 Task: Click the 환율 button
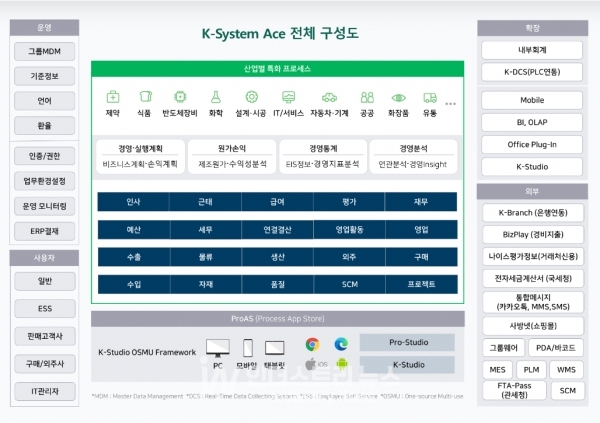[44, 126]
